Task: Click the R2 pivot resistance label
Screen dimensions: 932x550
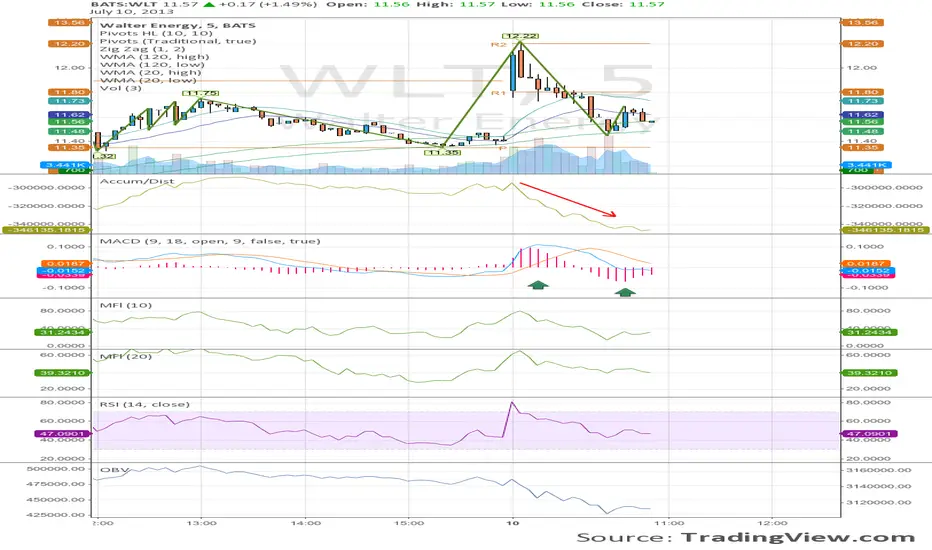Action: [498, 45]
